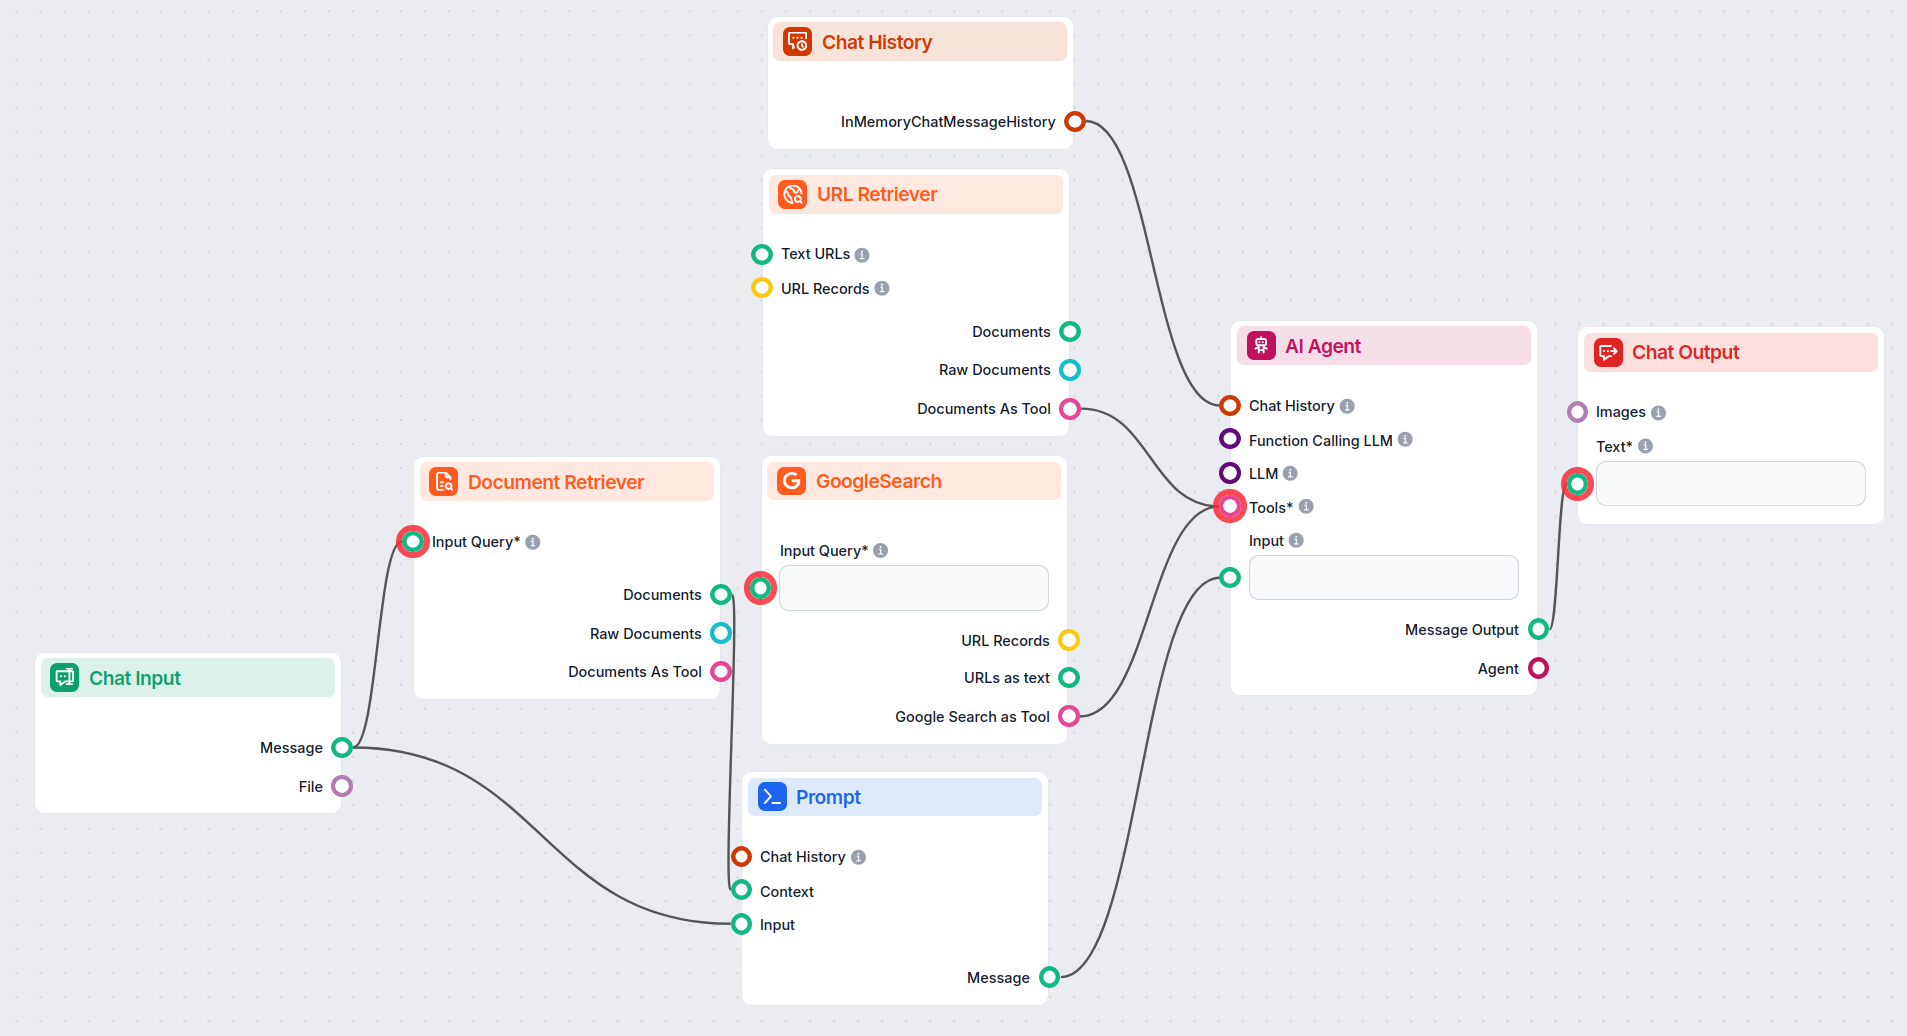Select AI Agent Input port
Image resolution: width=1907 pixels, height=1036 pixels.
coord(1230,577)
